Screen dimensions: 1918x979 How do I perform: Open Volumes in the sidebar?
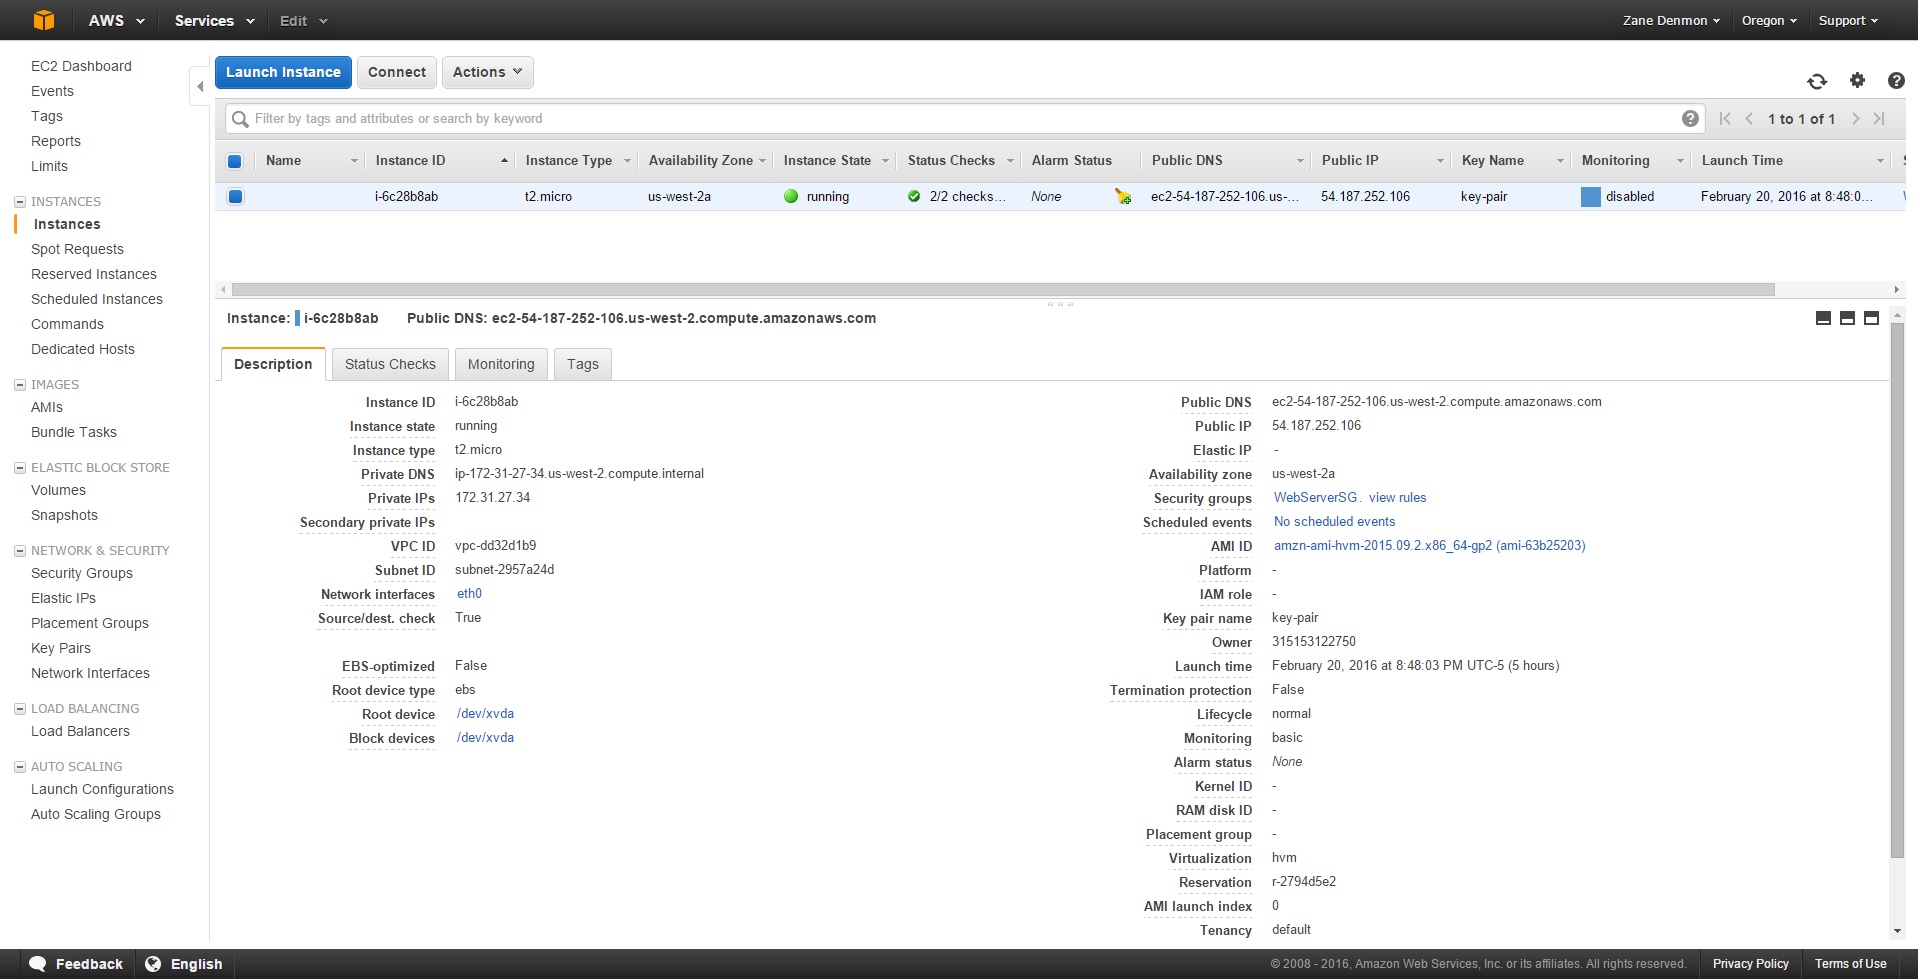tap(58, 490)
